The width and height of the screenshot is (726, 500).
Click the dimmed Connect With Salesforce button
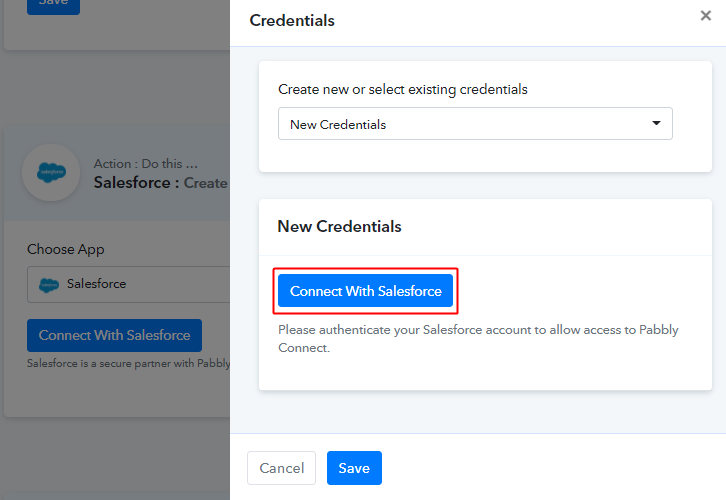click(114, 335)
